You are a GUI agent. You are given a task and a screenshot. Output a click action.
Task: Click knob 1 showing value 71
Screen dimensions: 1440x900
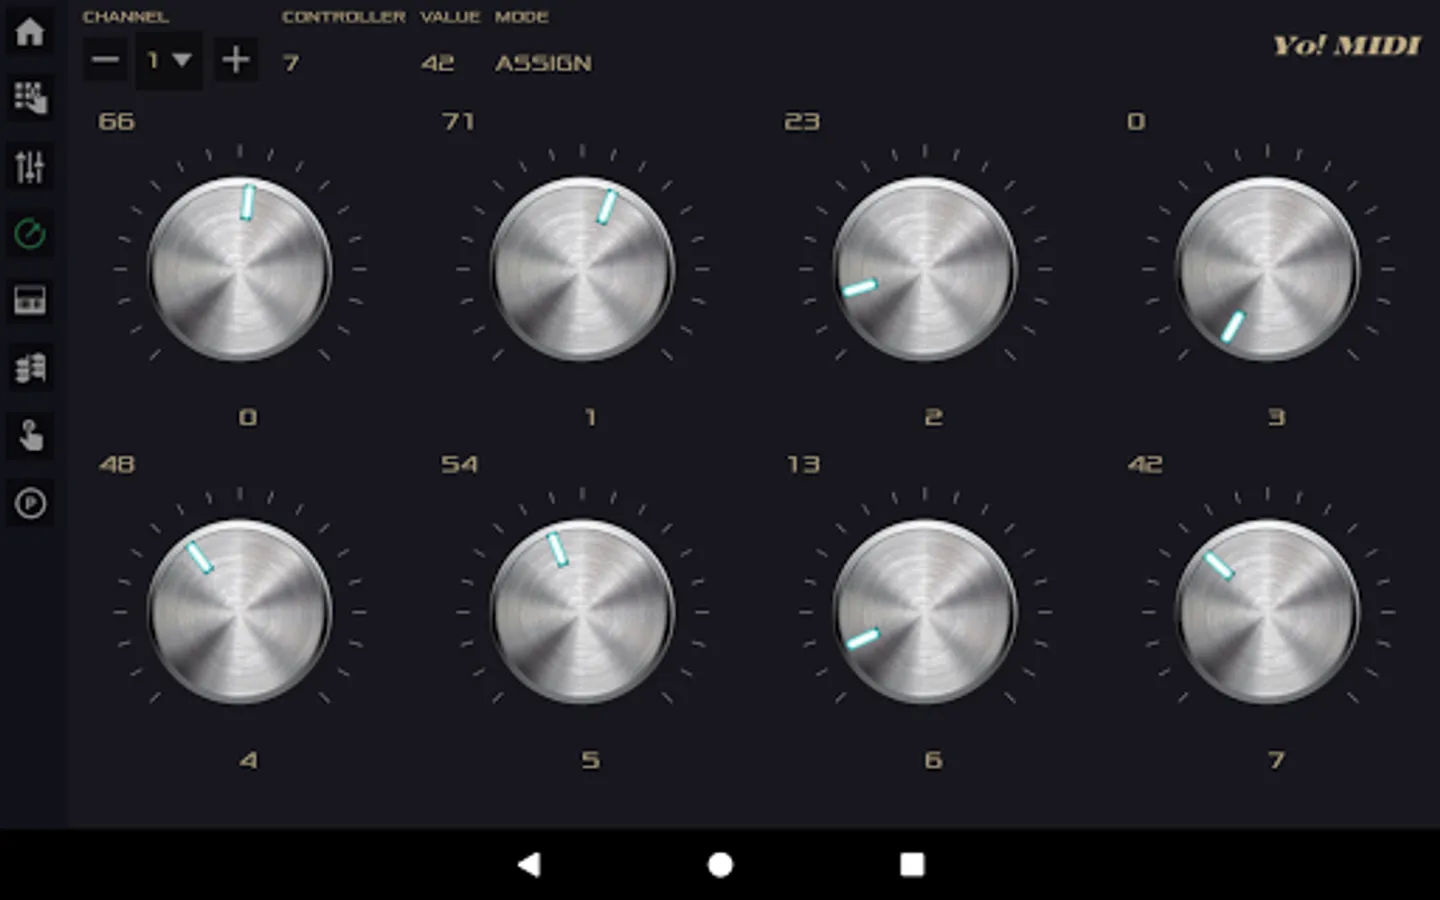click(x=582, y=269)
